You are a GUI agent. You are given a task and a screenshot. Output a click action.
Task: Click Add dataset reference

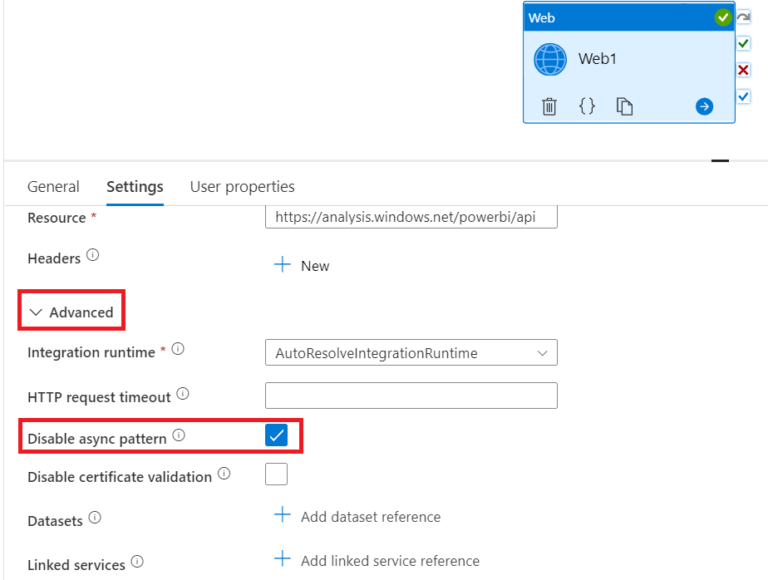pos(357,517)
